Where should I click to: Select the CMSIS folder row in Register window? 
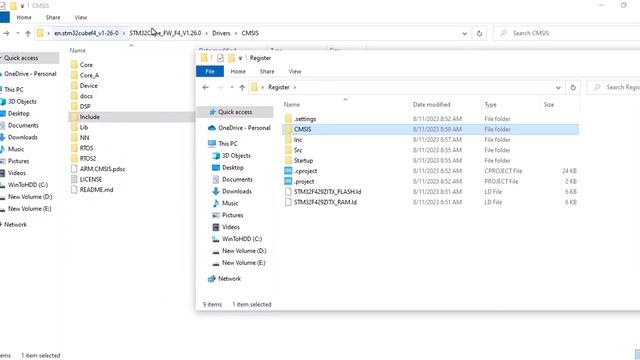[x=430, y=129]
